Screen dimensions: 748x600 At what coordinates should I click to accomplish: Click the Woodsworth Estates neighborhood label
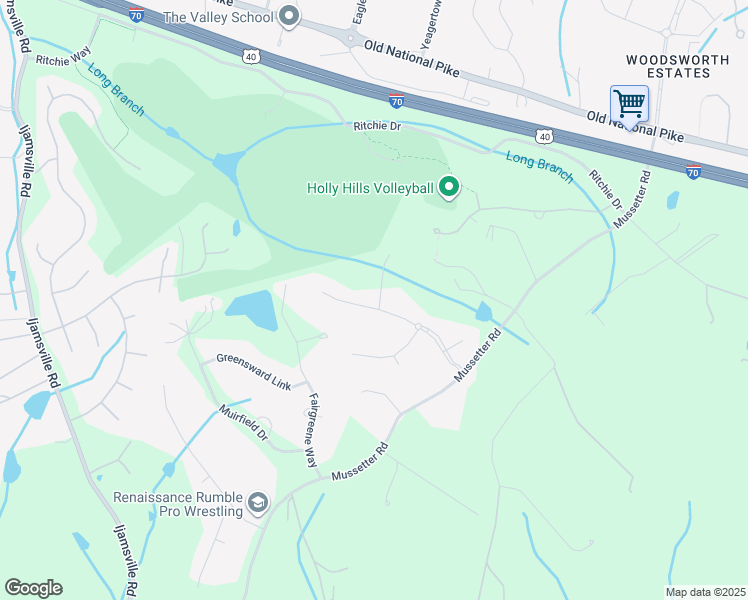tap(678, 67)
